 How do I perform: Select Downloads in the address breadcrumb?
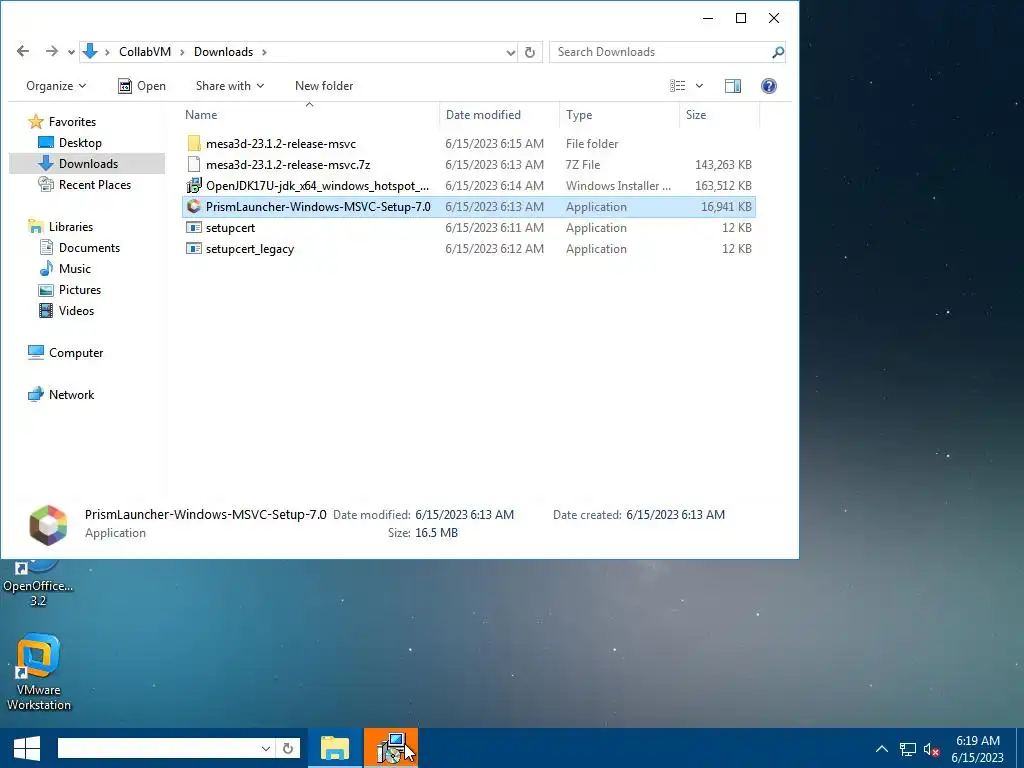coord(223,52)
